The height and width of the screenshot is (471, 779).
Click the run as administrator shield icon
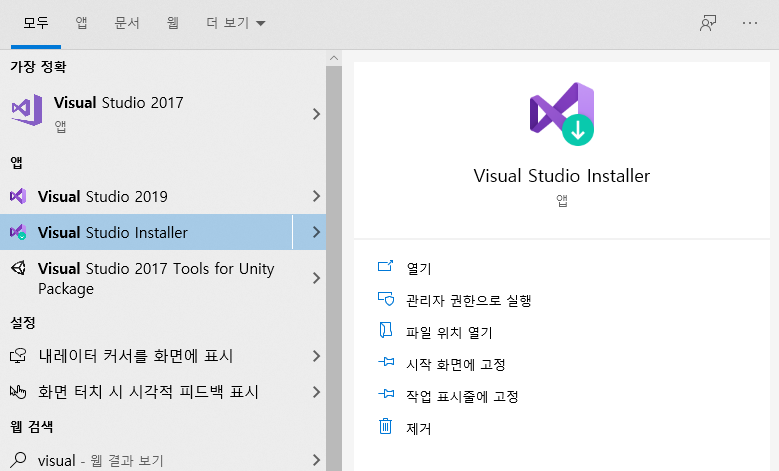pos(386,299)
